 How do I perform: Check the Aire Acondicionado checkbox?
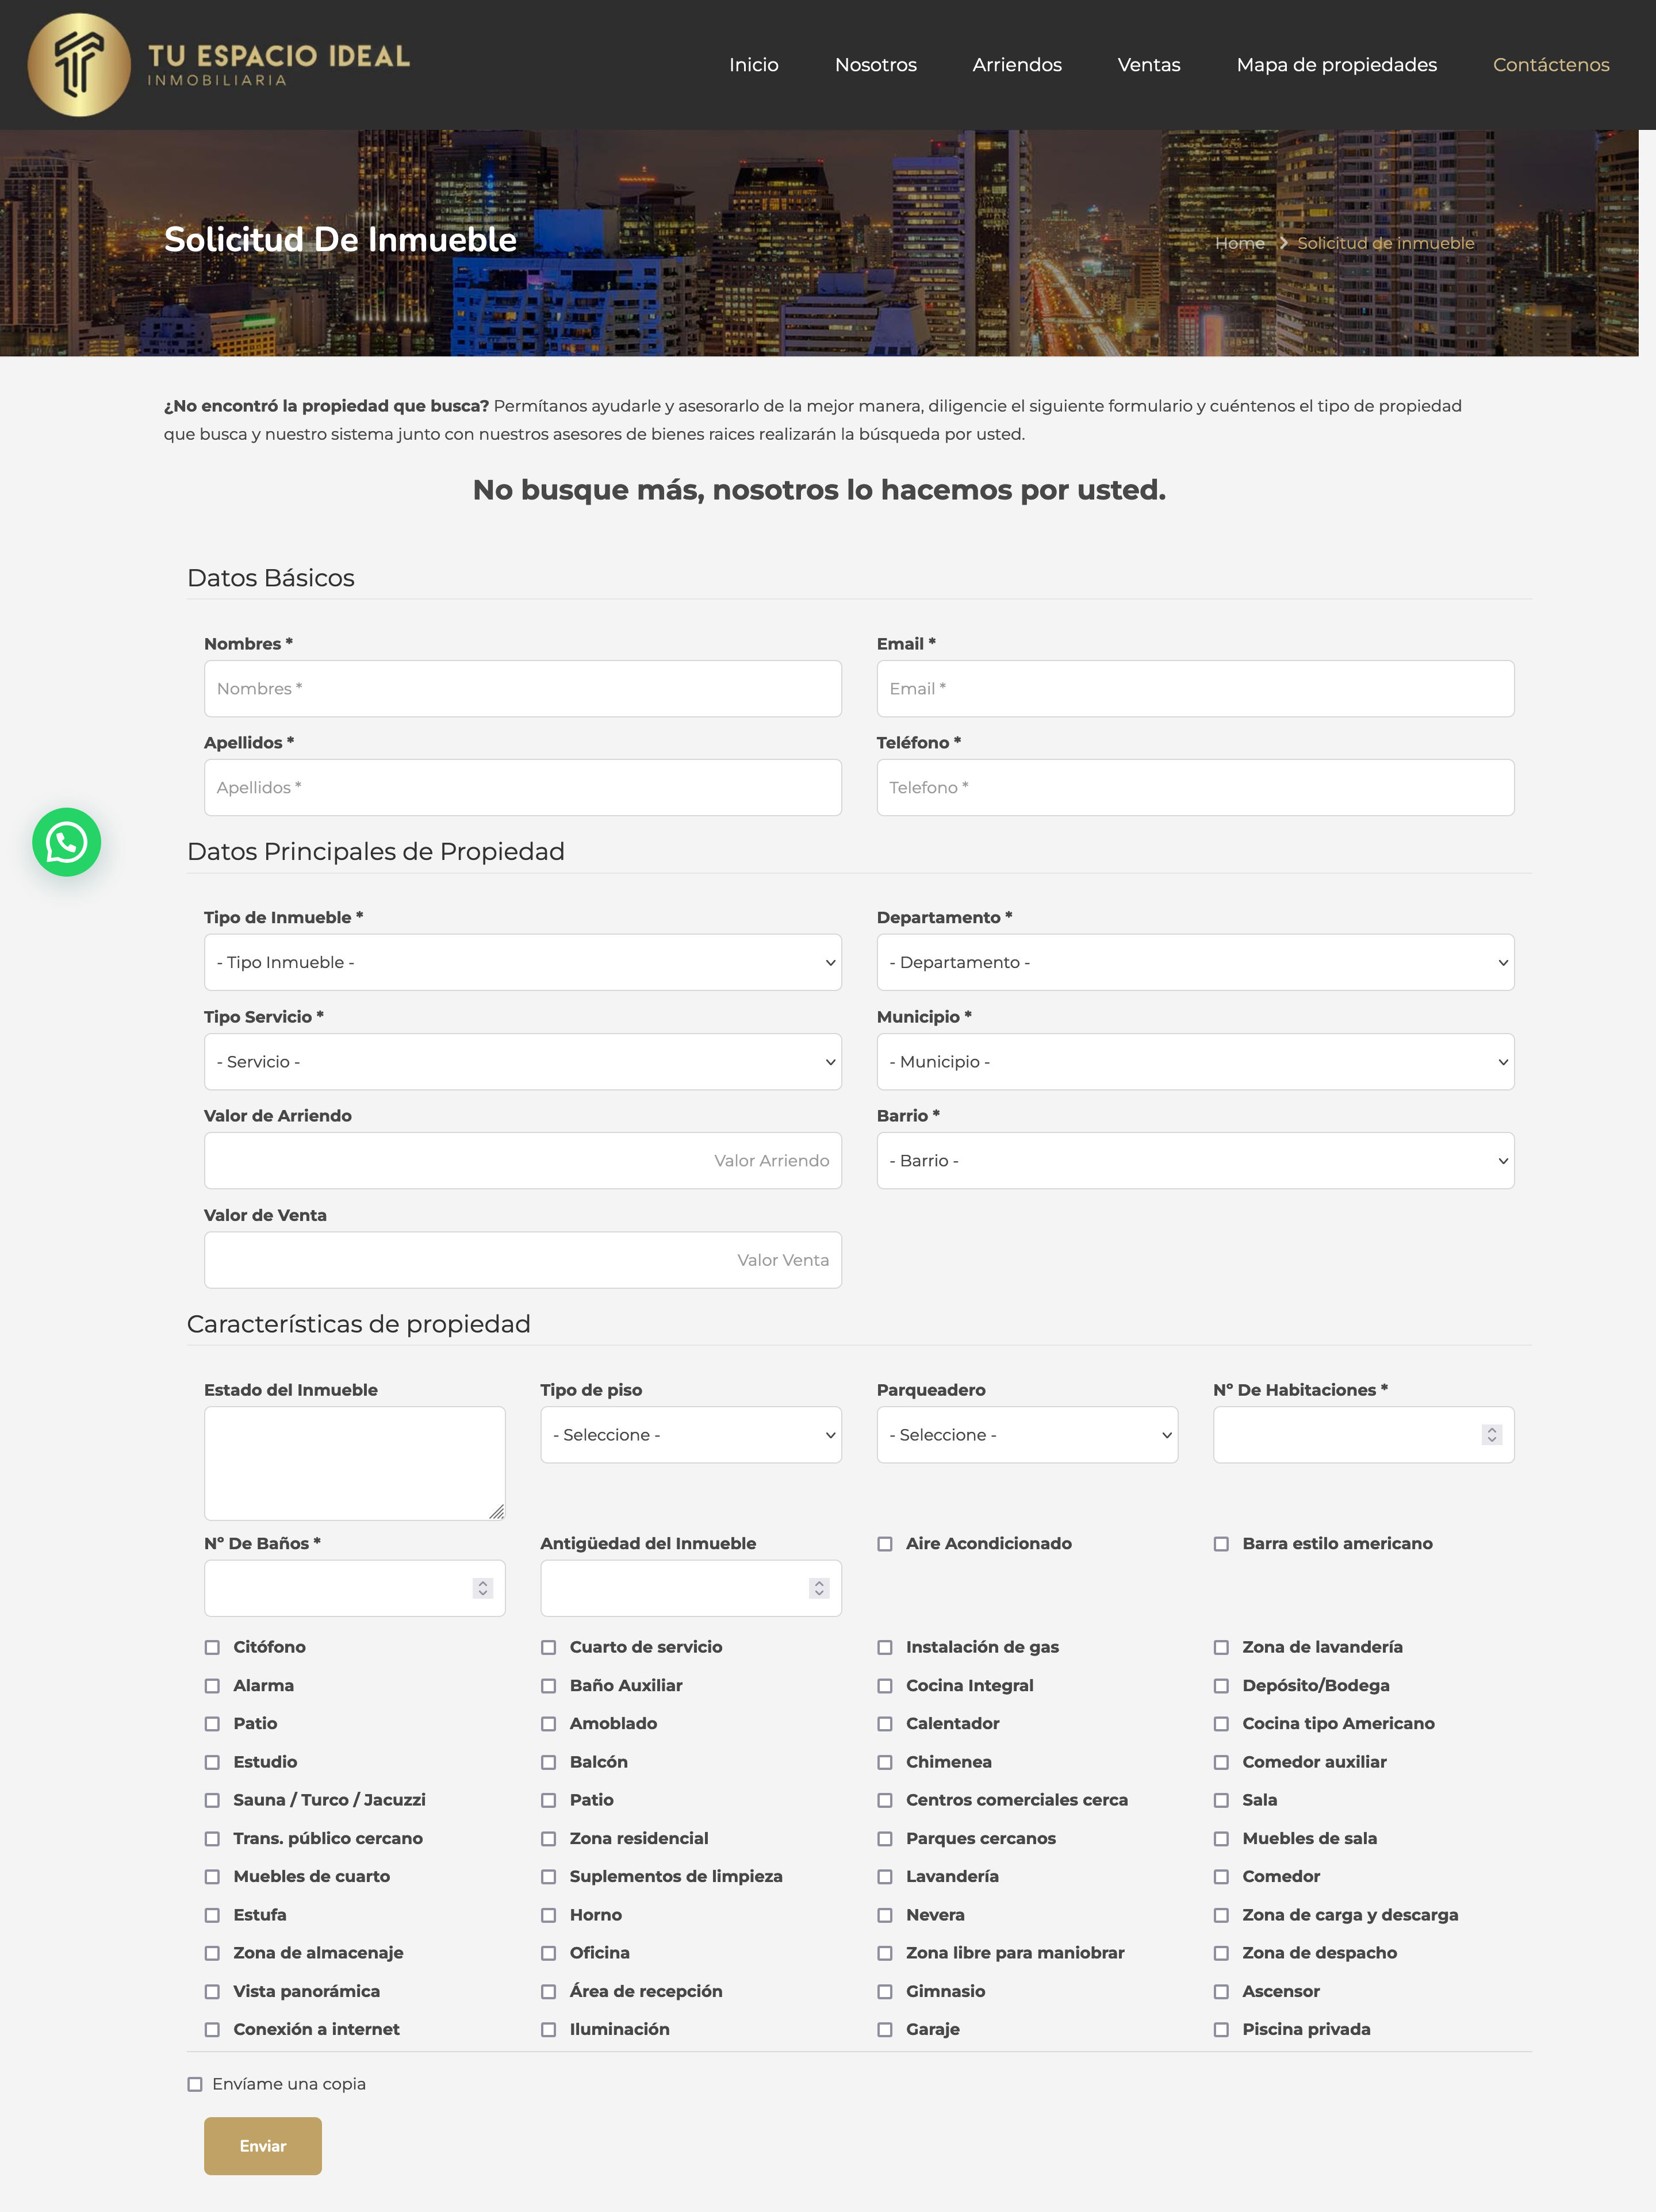pyautogui.click(x=885, y=1544)
